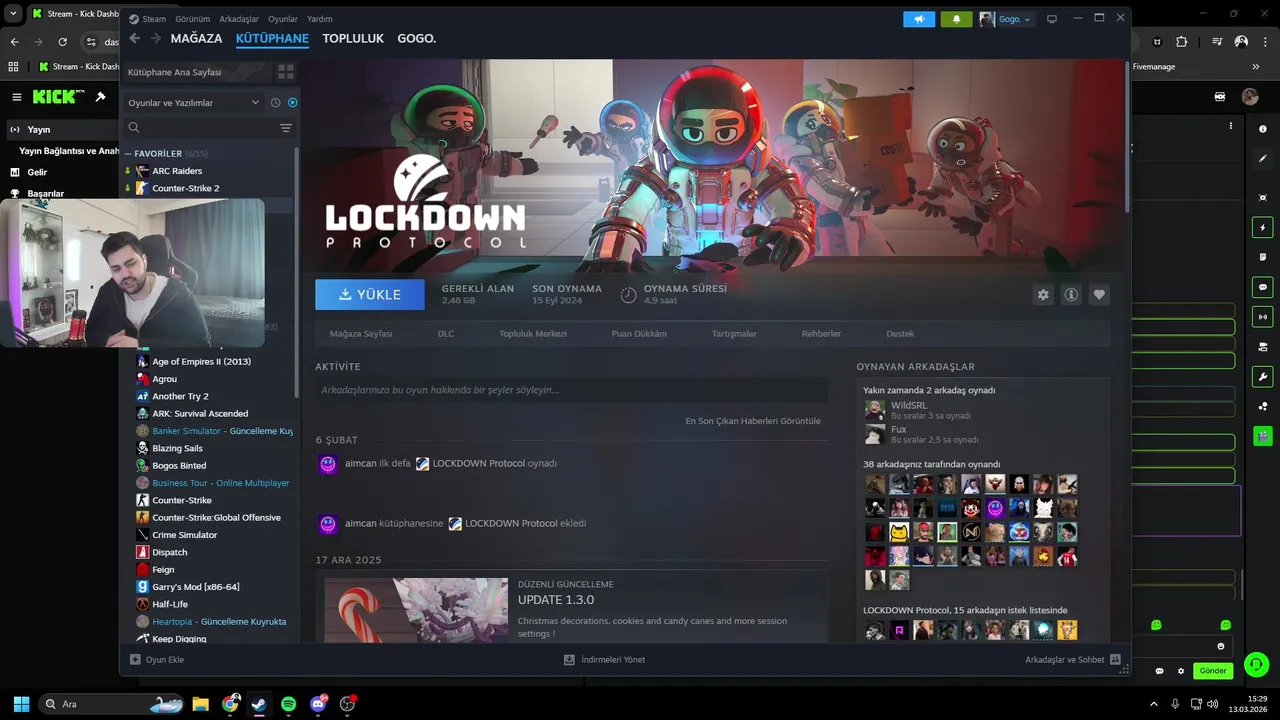Go to TOPLULUK tab
1280x720 pixels.
coord(353,38)
